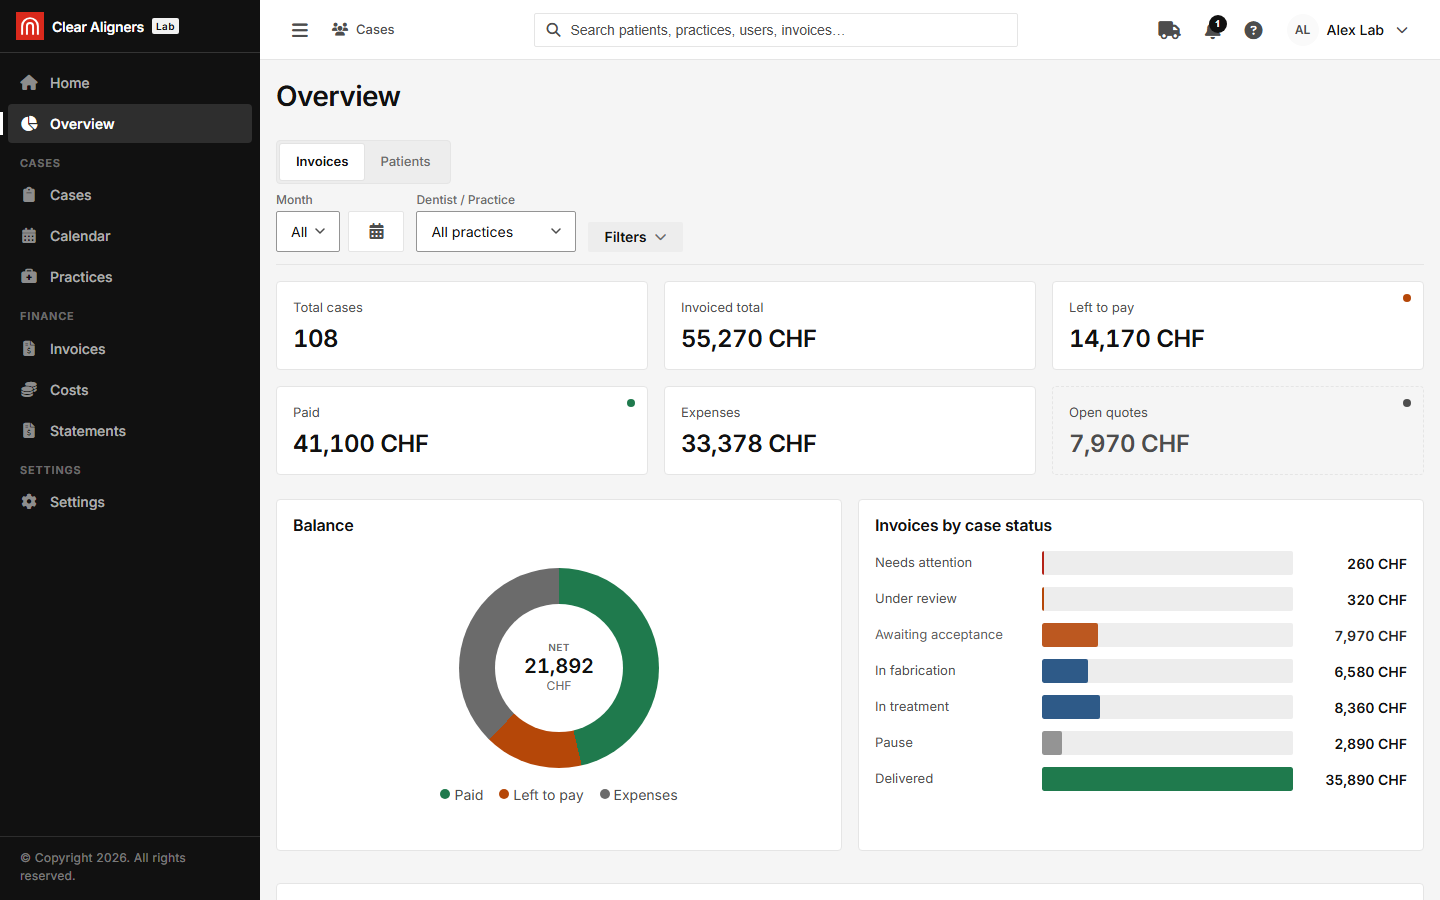Toggle the Expenses legend item
This screenshot has height=900, width=1440.
click(638, 795)
